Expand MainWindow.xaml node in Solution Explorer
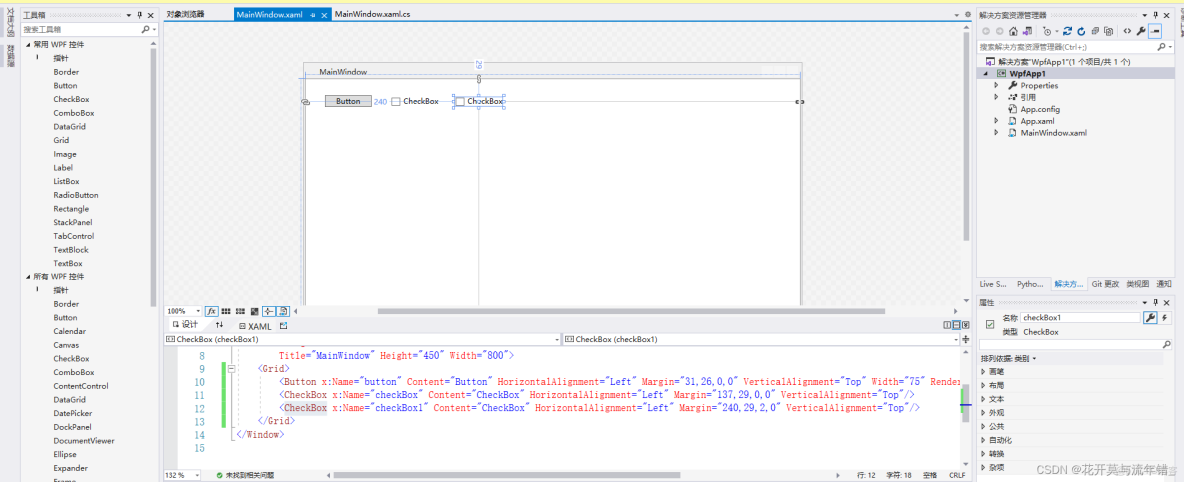The width and height of the screenshot is (1184, 482). click(996, 133)
